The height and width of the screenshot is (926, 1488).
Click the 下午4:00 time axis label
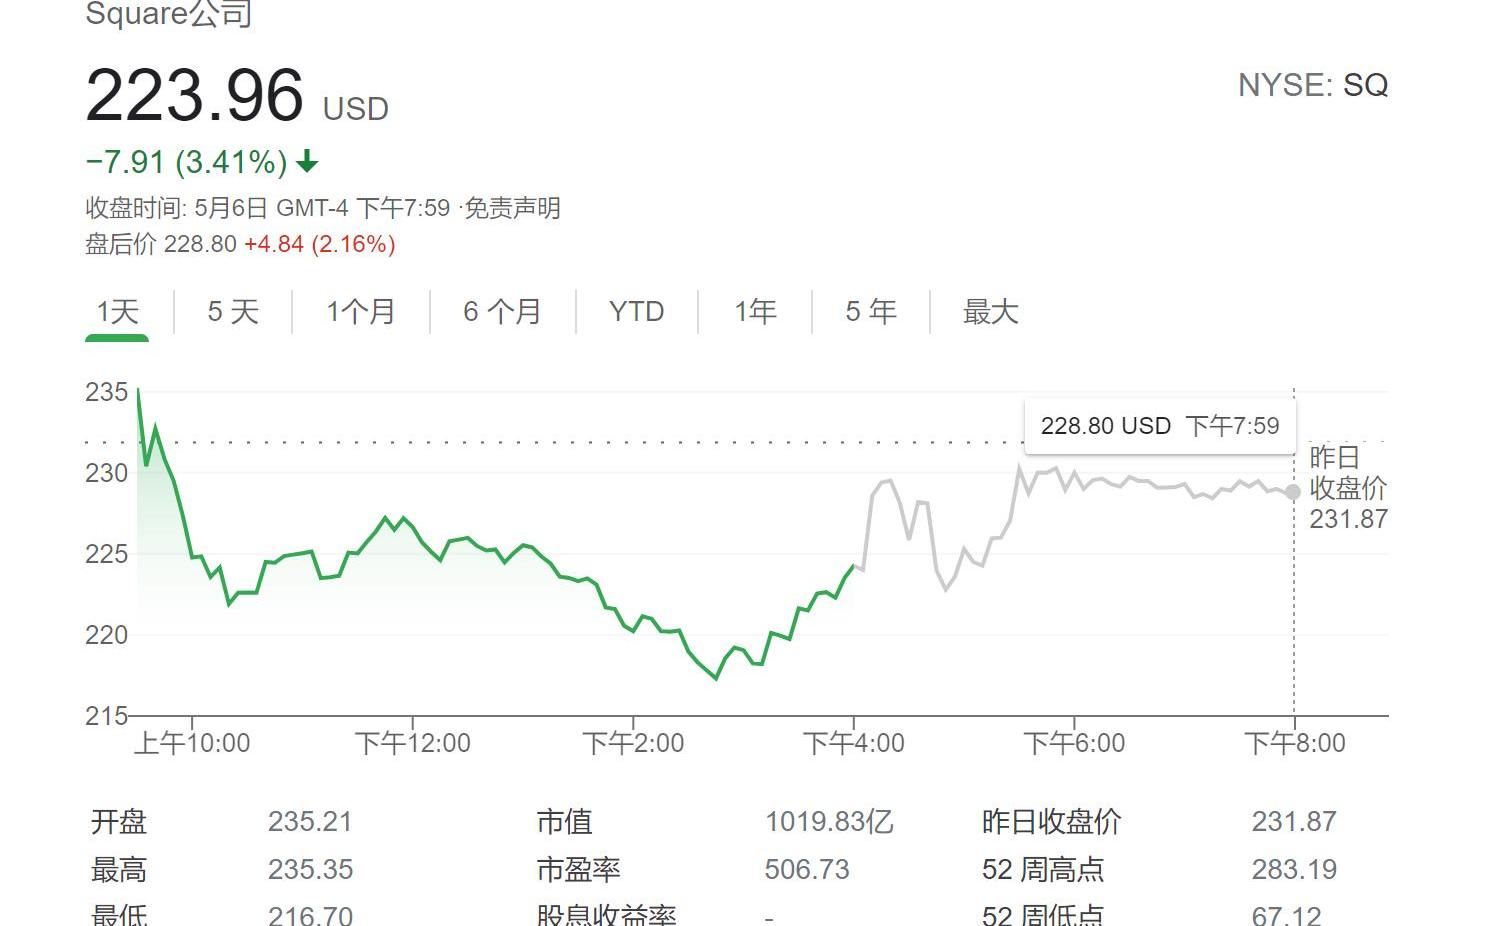tap(853, 743)
